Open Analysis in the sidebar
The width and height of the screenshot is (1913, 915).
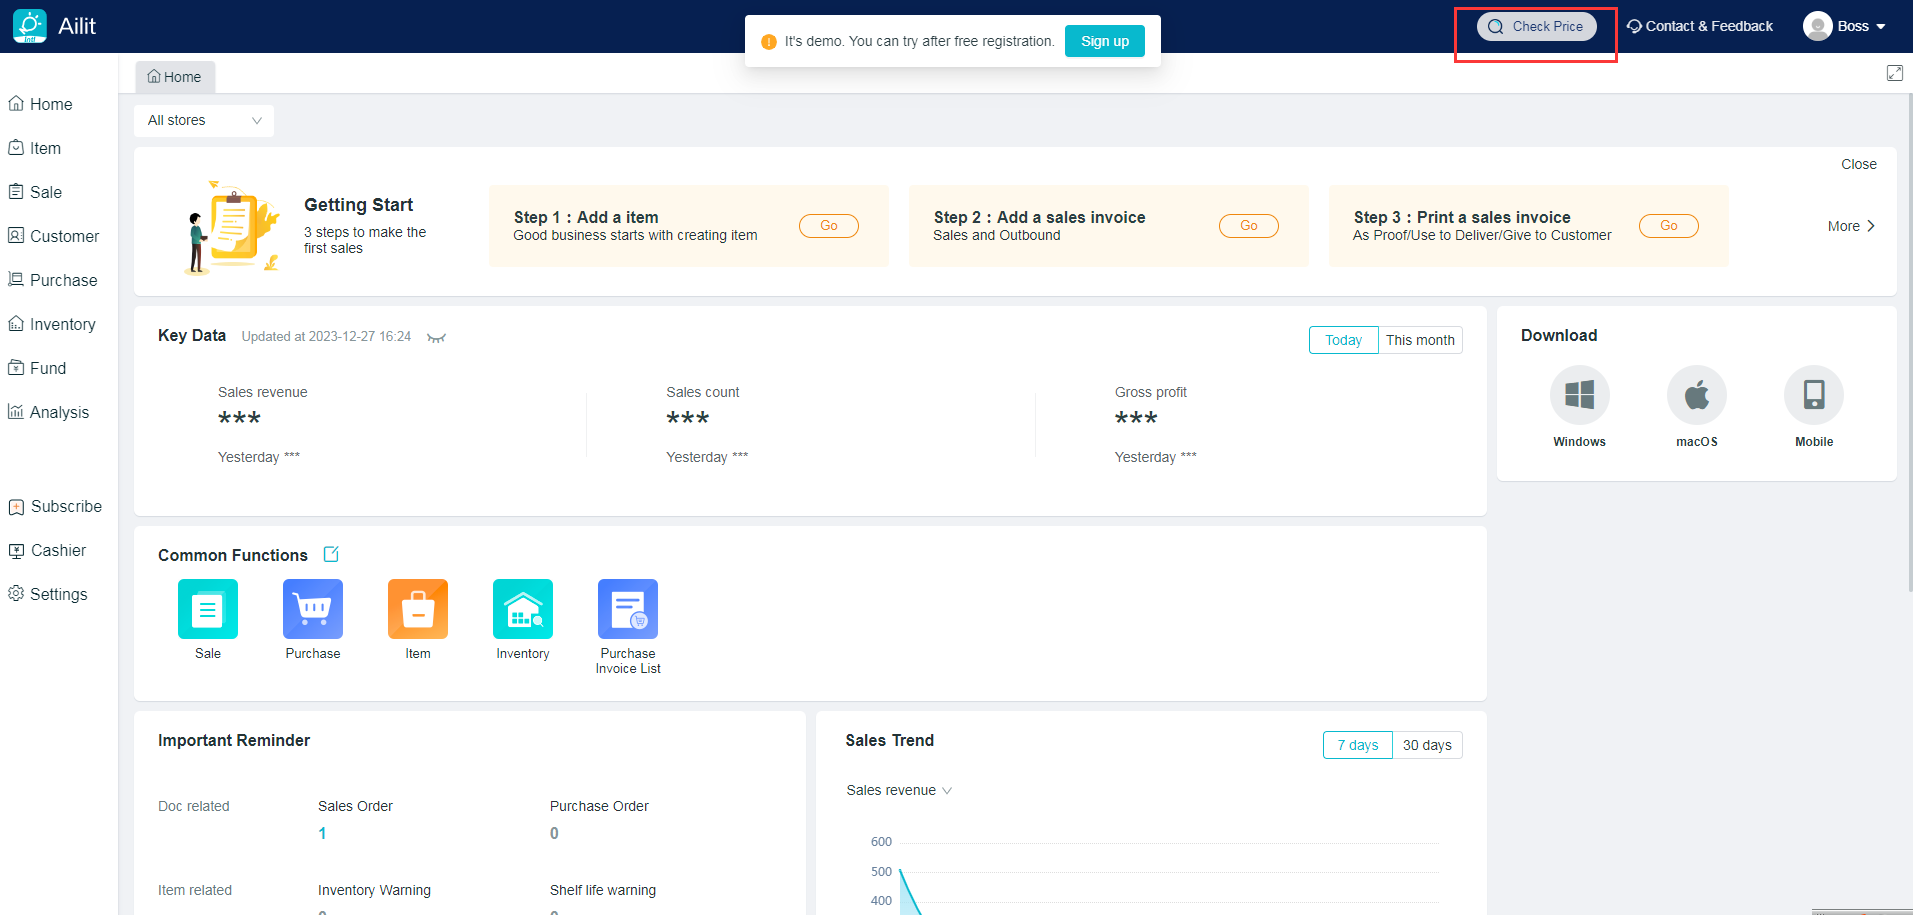pyautogui.click(x=59, y=412)
